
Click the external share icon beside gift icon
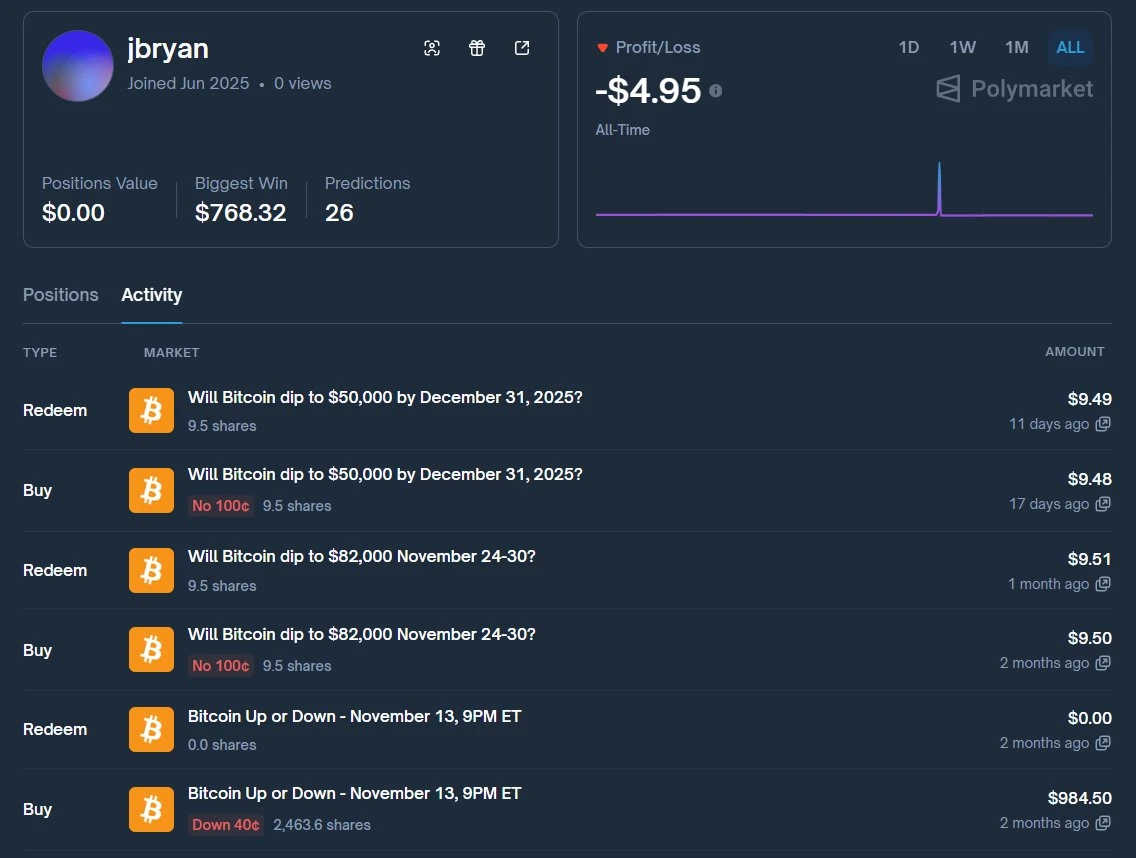click(x=522, y=47)
